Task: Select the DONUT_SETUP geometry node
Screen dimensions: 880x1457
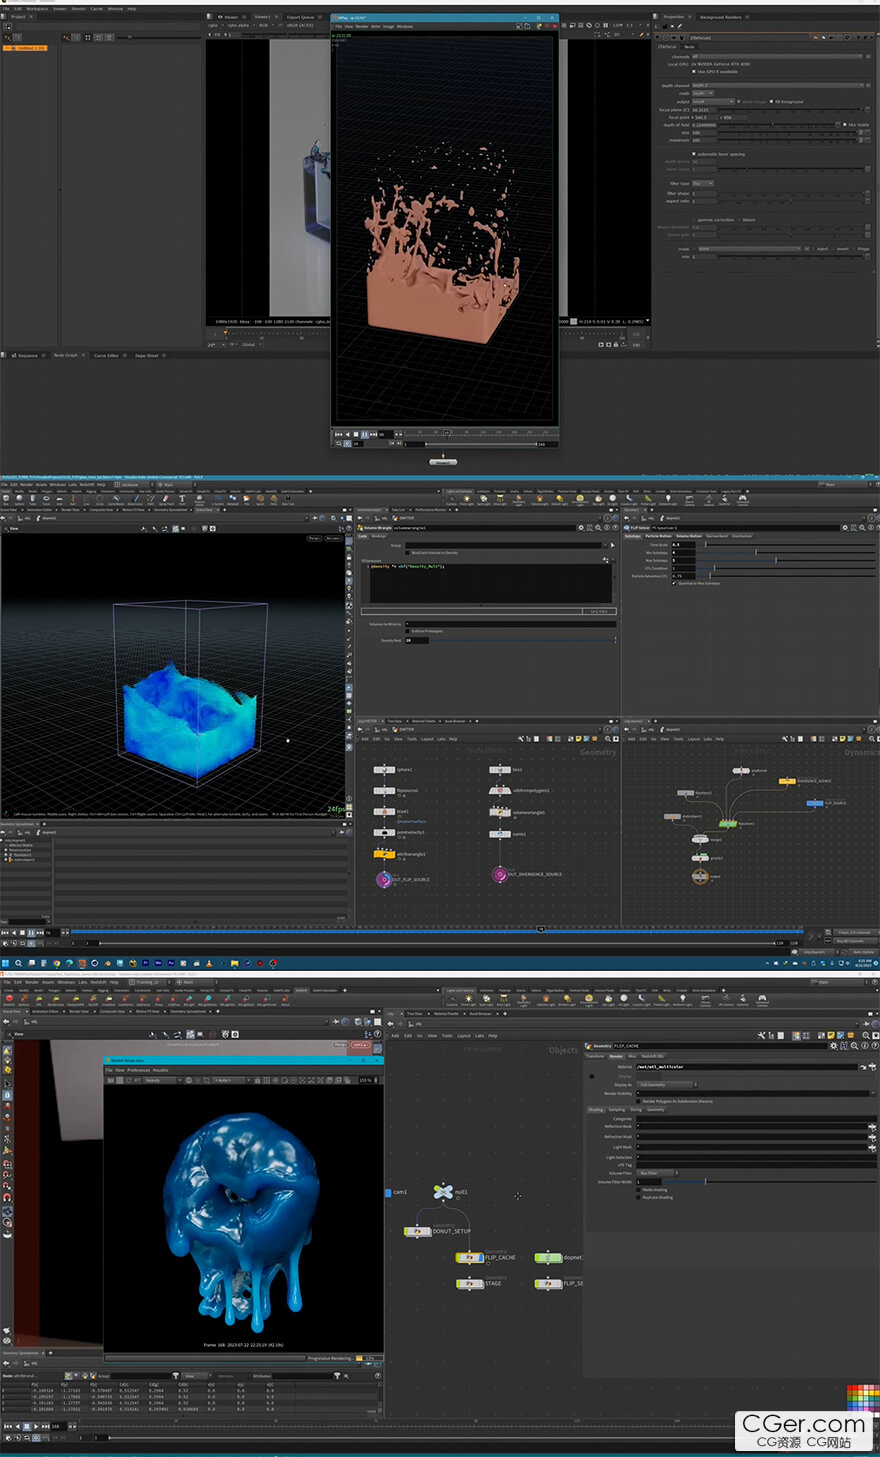Action: point(416,1232)
